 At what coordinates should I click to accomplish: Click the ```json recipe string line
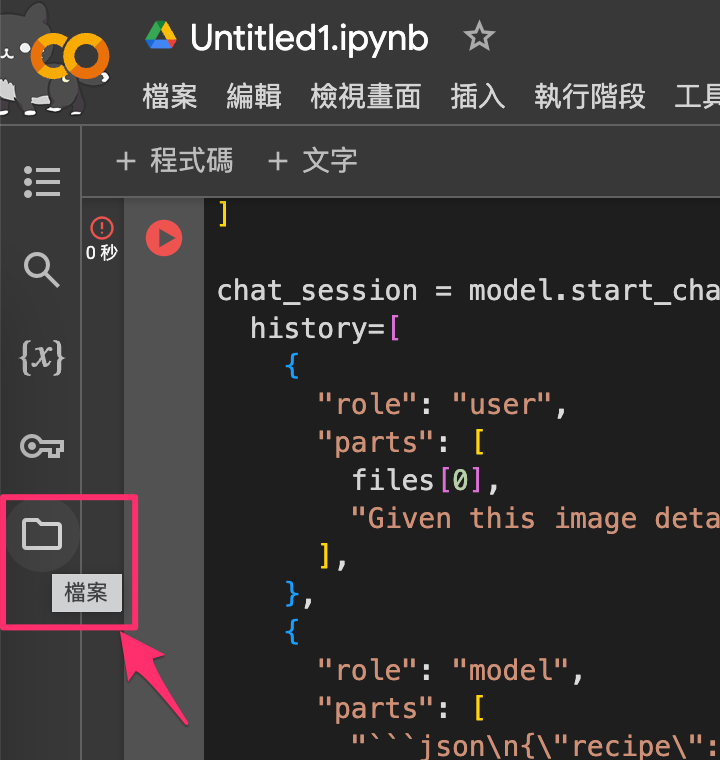[535, 746]
